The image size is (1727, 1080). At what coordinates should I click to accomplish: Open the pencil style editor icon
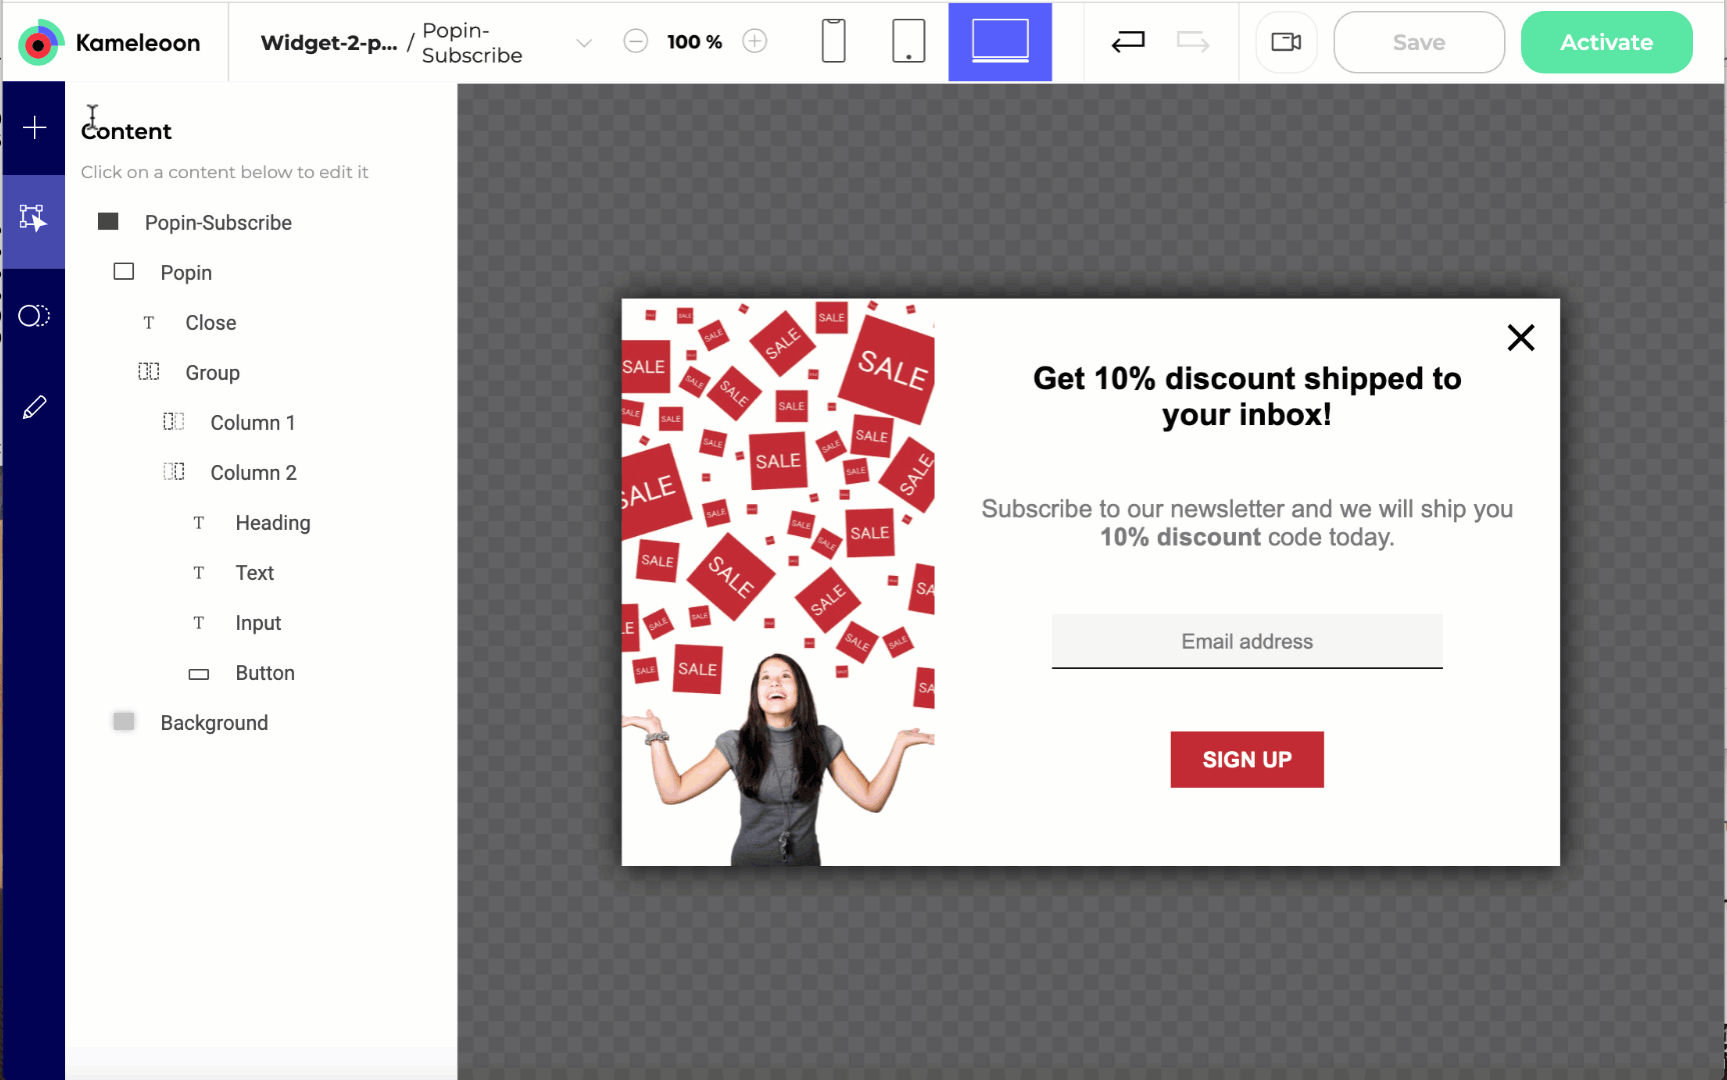click(34, 408)
